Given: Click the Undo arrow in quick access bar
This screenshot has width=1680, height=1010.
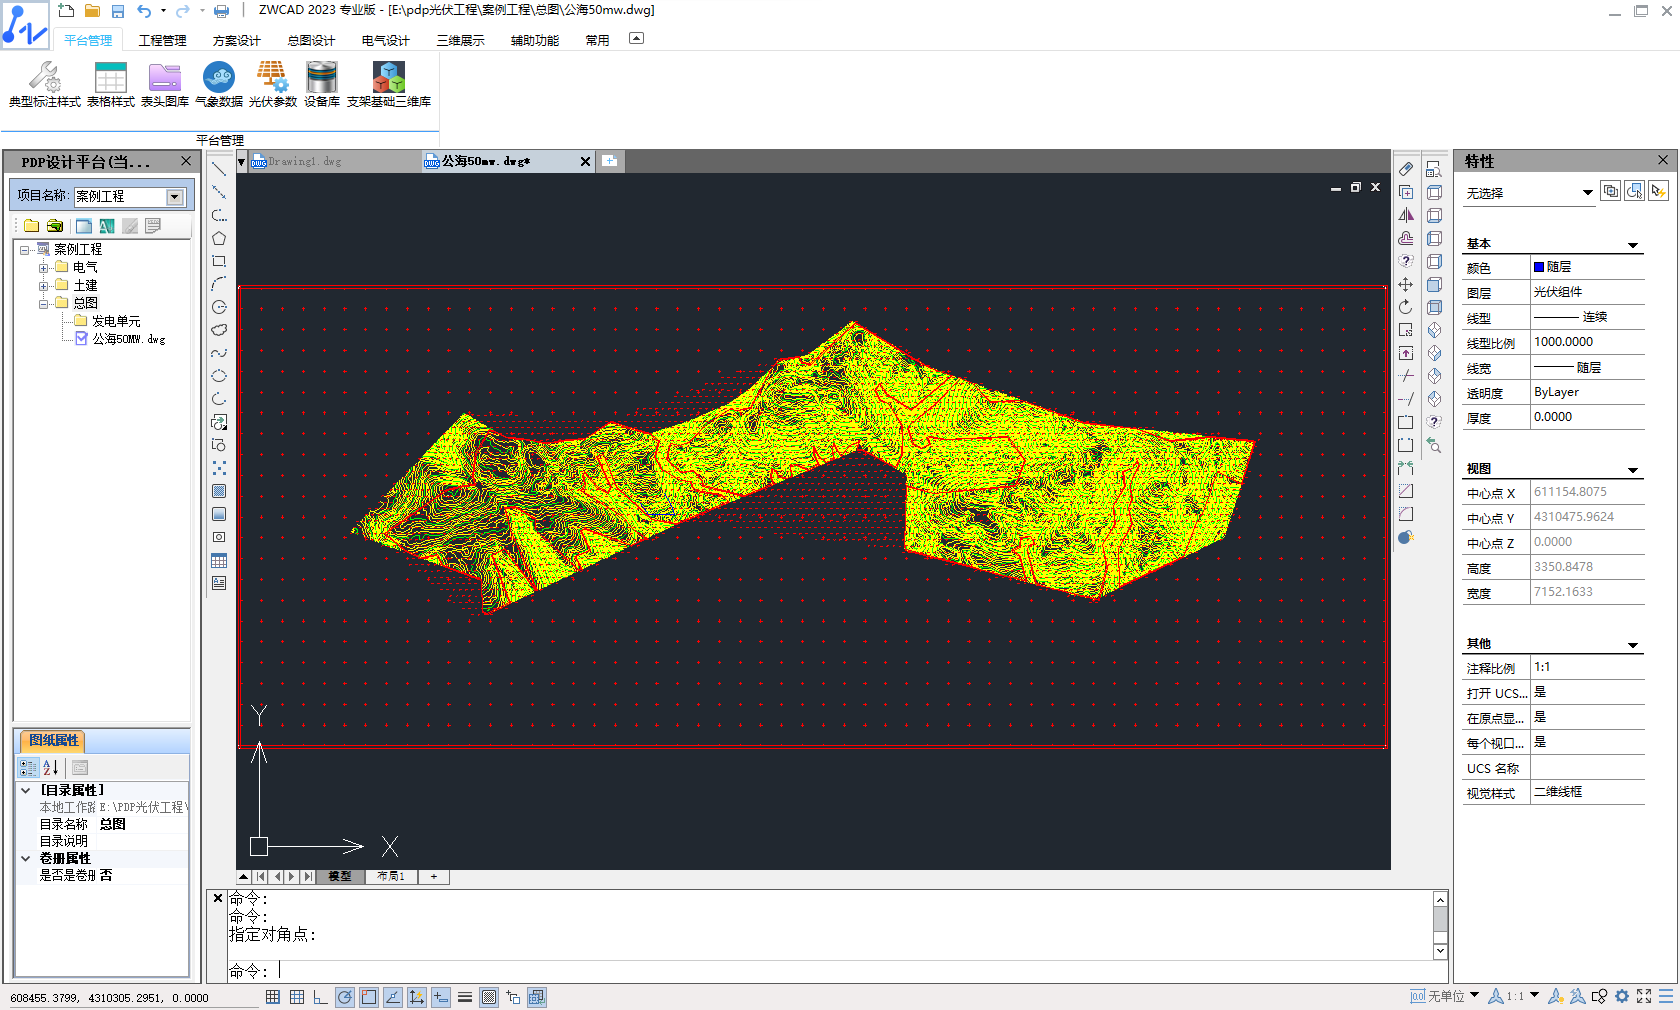Looking at the screenshot, I should [144, 11].
